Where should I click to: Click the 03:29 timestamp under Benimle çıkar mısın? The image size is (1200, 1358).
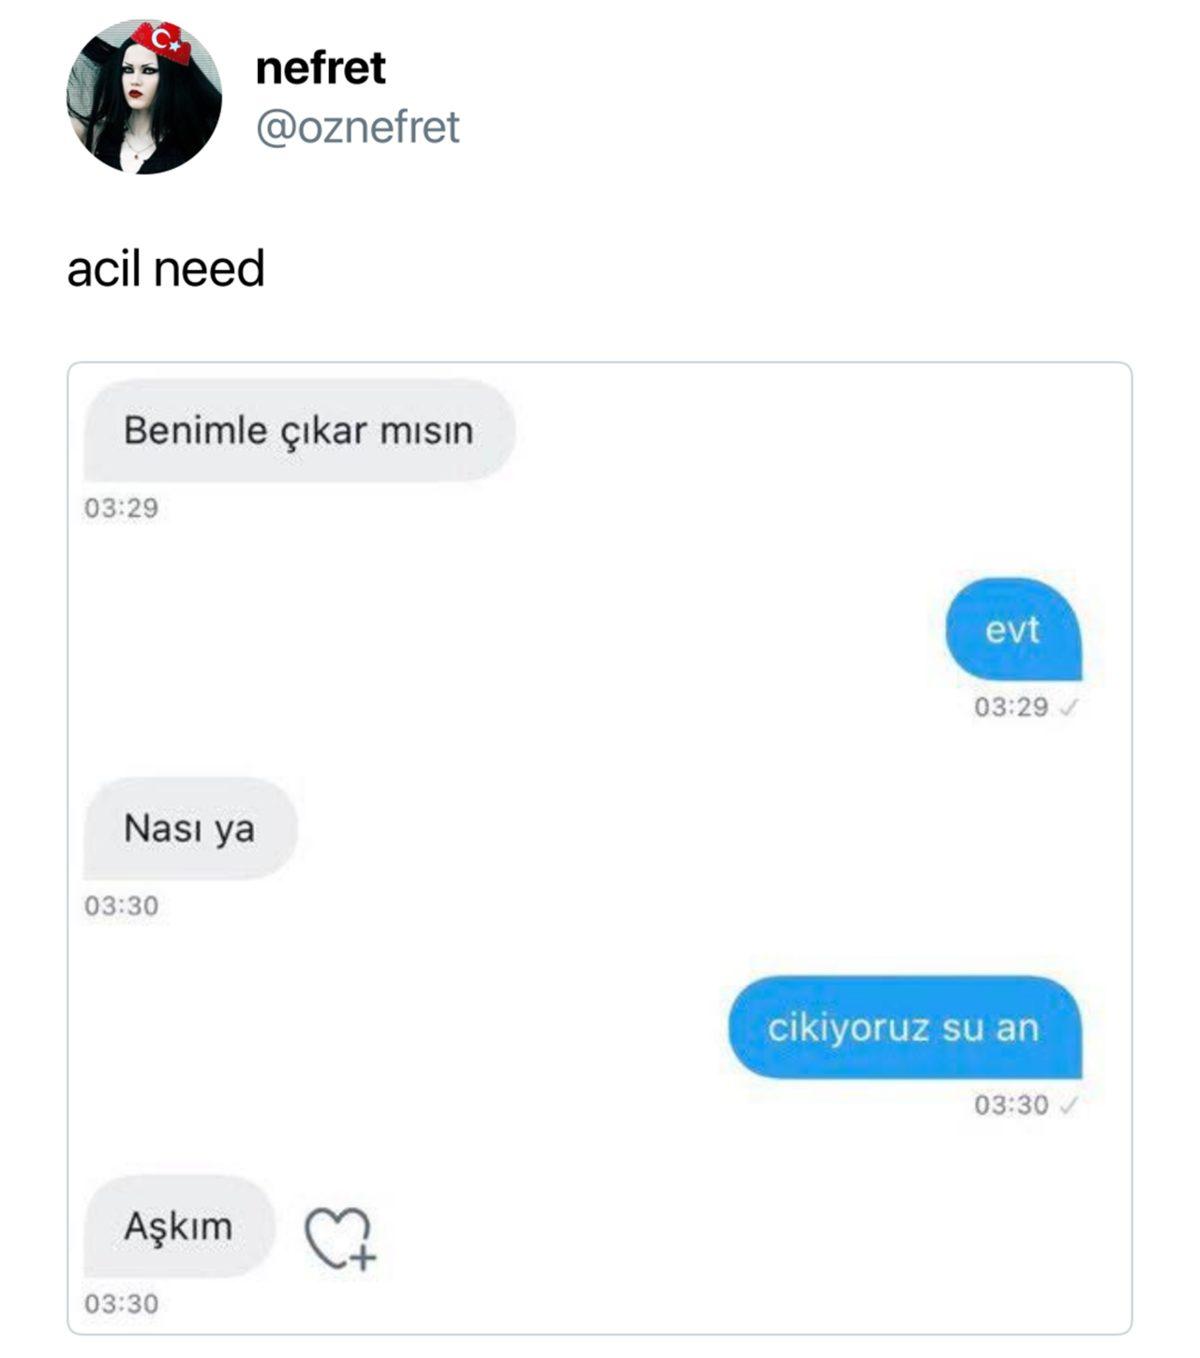(121, 508)
